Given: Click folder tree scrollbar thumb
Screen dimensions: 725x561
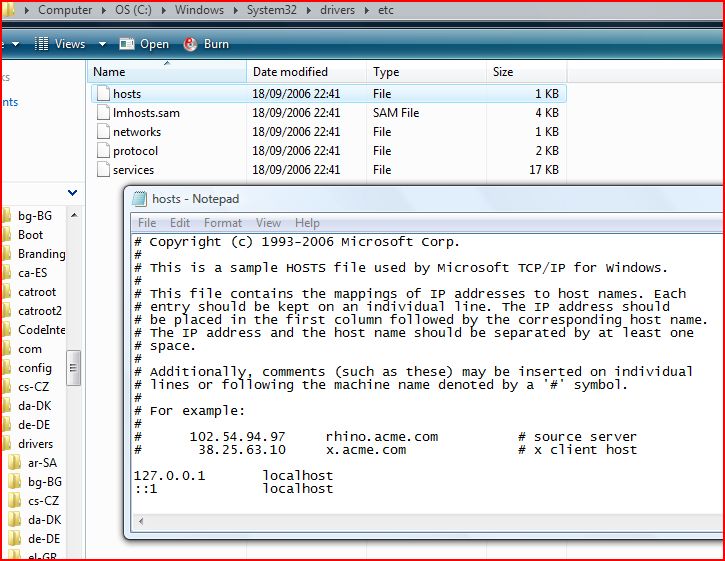Looking at the screenshot, I should click(74, 368).
